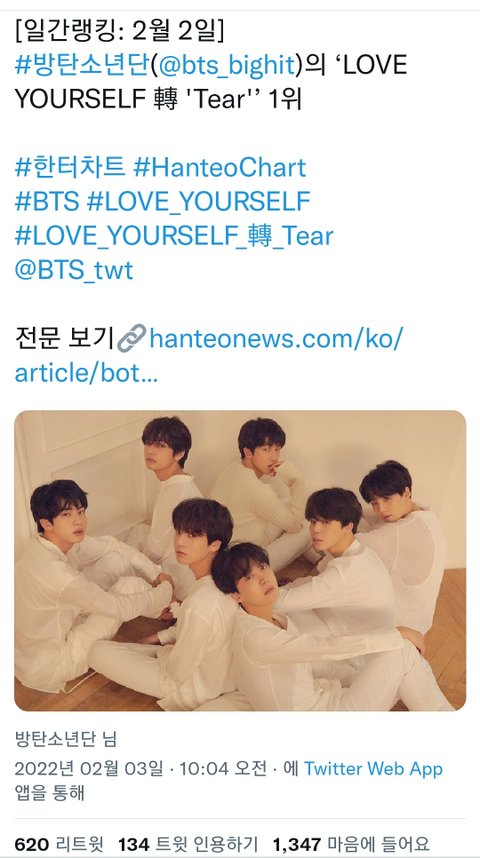The width and height of the screenshot is (480, 858).
Task: Open the #LOVE_YOURSELF hashtag
Action: (x=199, y=202)
